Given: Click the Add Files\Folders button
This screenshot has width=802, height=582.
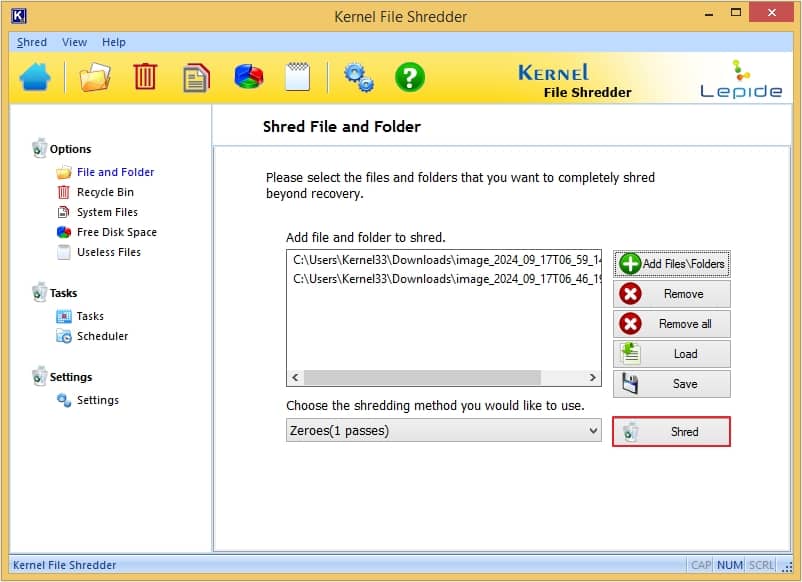Looking at the screenshot, I should (x=672, y=264).
